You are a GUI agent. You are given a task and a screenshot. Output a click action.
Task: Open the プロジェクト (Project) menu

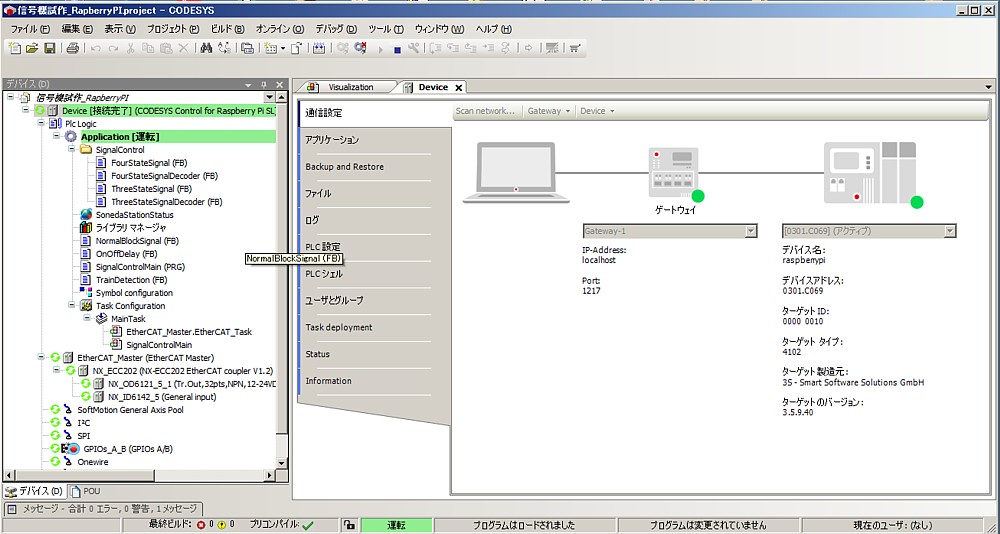[x=173, y=29]
